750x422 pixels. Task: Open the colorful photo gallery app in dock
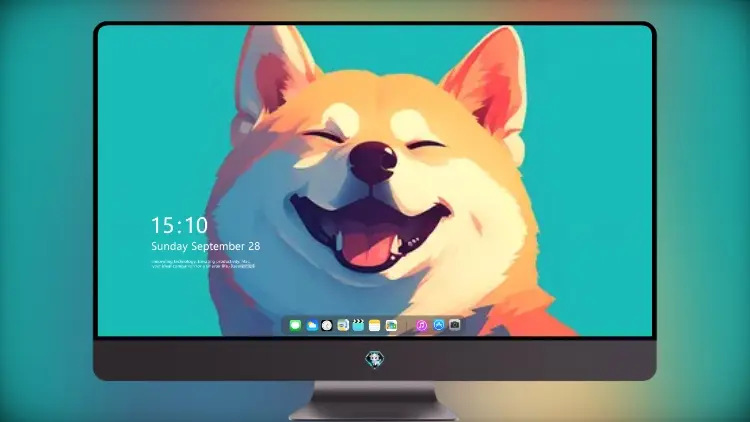point(391,325)
